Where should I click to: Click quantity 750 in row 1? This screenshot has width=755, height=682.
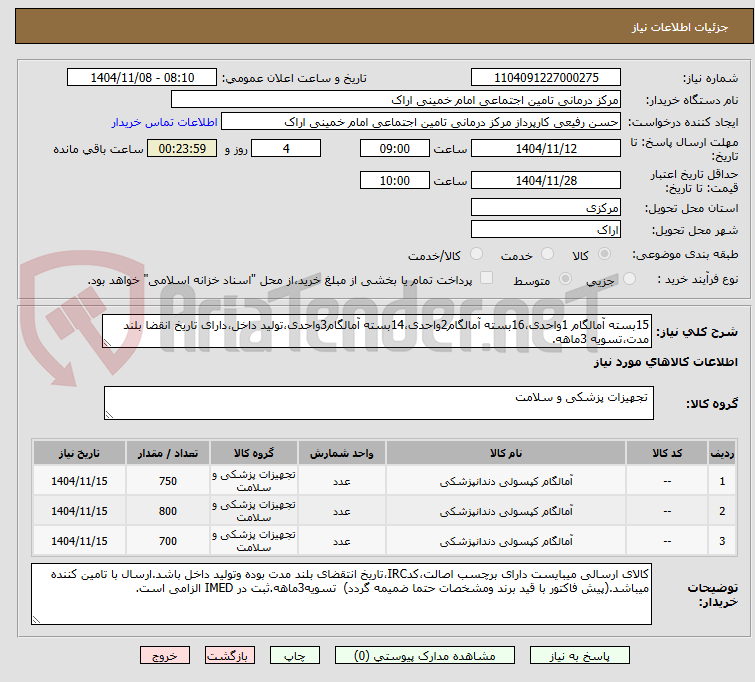click(x=168, y=481)
